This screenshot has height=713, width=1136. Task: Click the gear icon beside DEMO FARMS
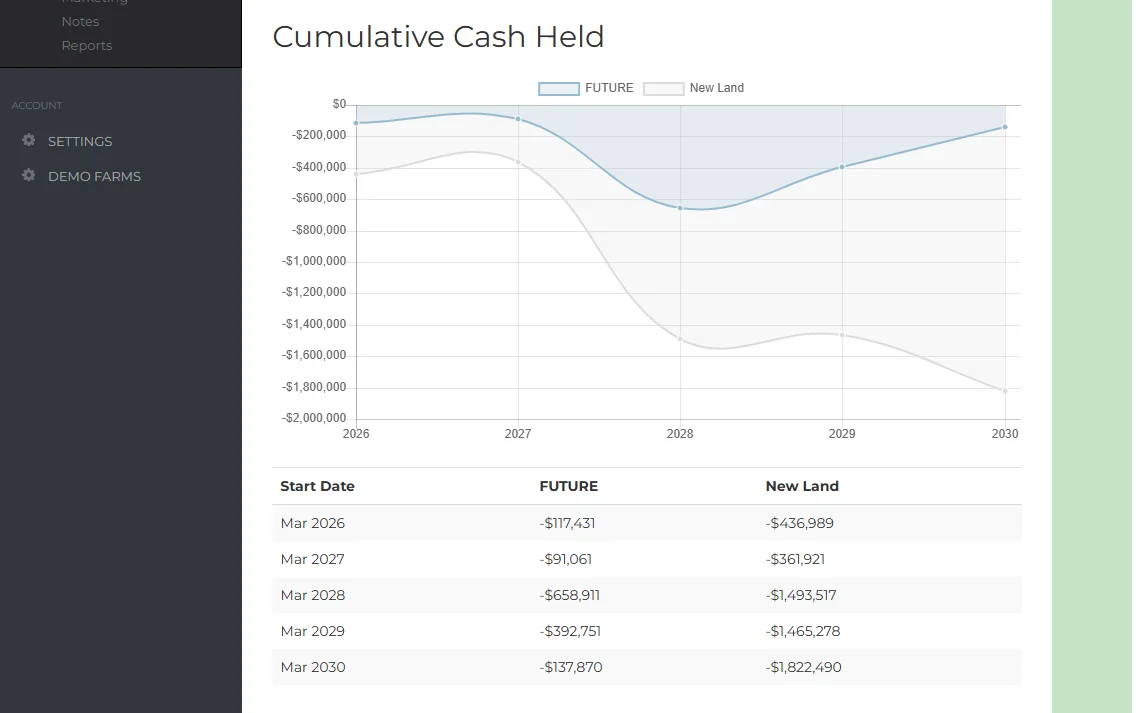[29, 175]
